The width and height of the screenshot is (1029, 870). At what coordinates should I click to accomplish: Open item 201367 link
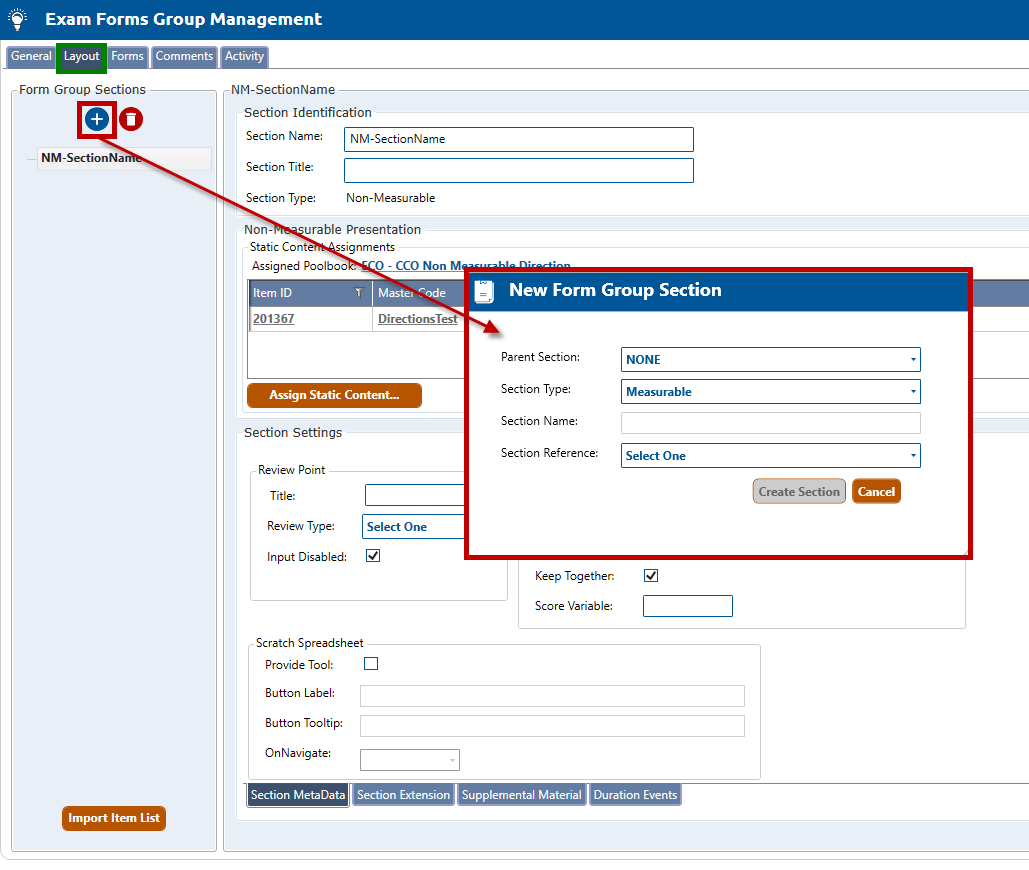[273, 319]
